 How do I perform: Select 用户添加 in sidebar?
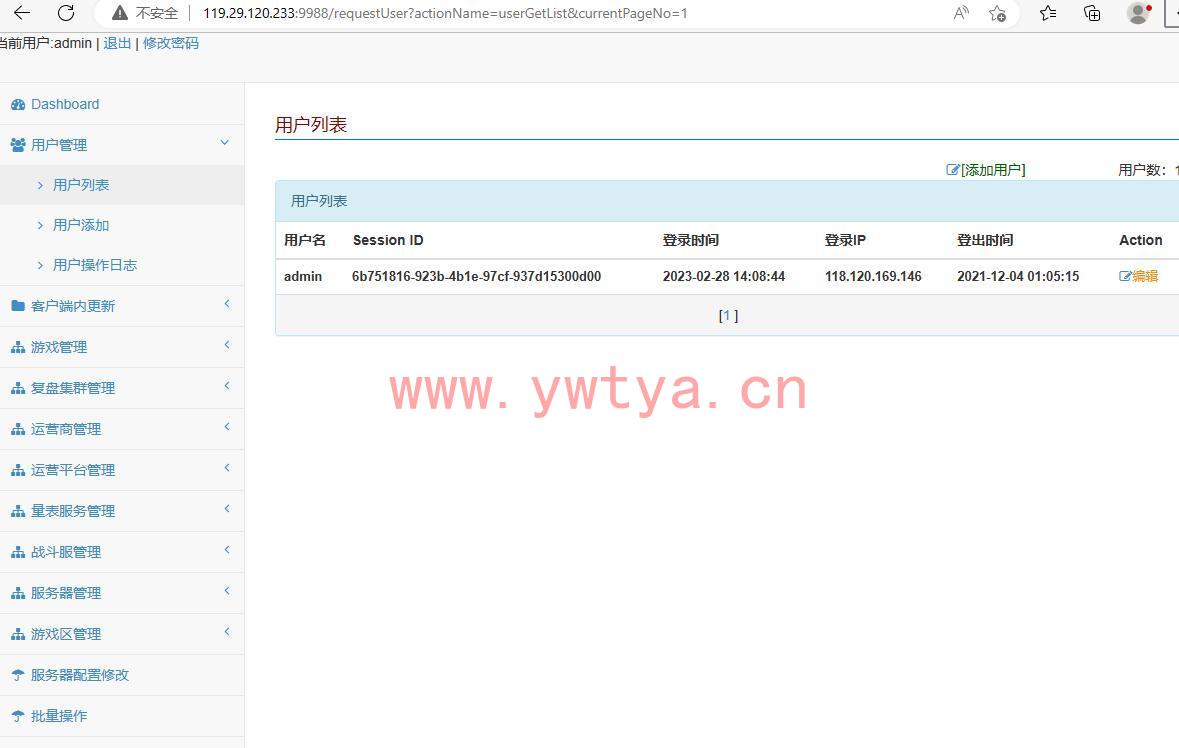point(81,225)
